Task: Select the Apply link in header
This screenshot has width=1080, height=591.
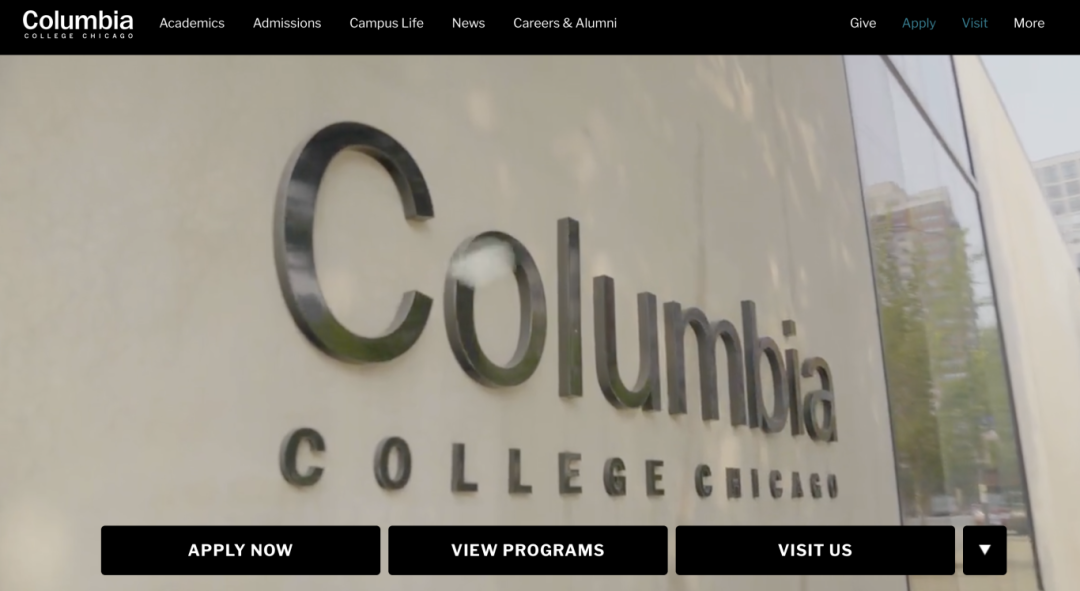Action: click(919, 23)
